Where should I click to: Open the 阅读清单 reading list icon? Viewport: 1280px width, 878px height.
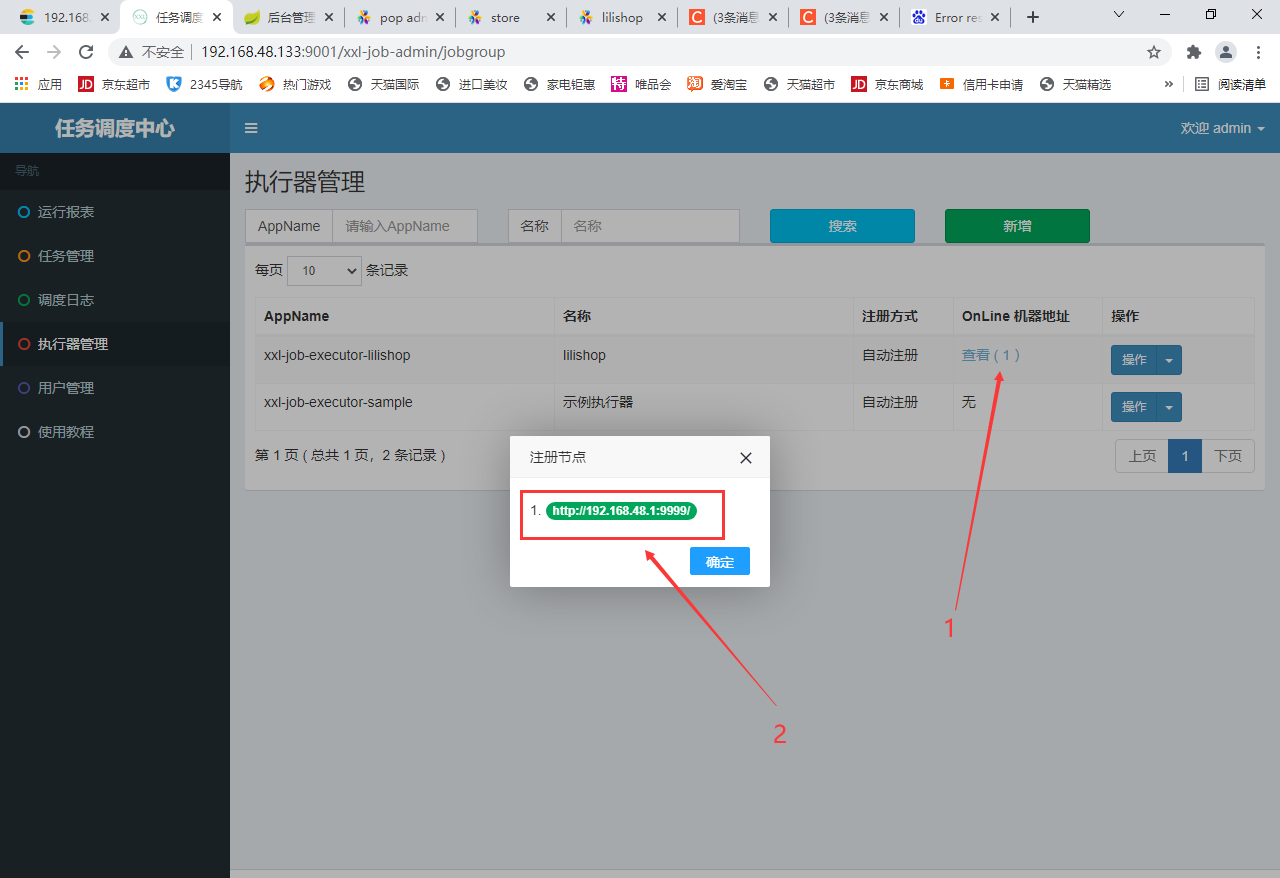coord(1201,84)
